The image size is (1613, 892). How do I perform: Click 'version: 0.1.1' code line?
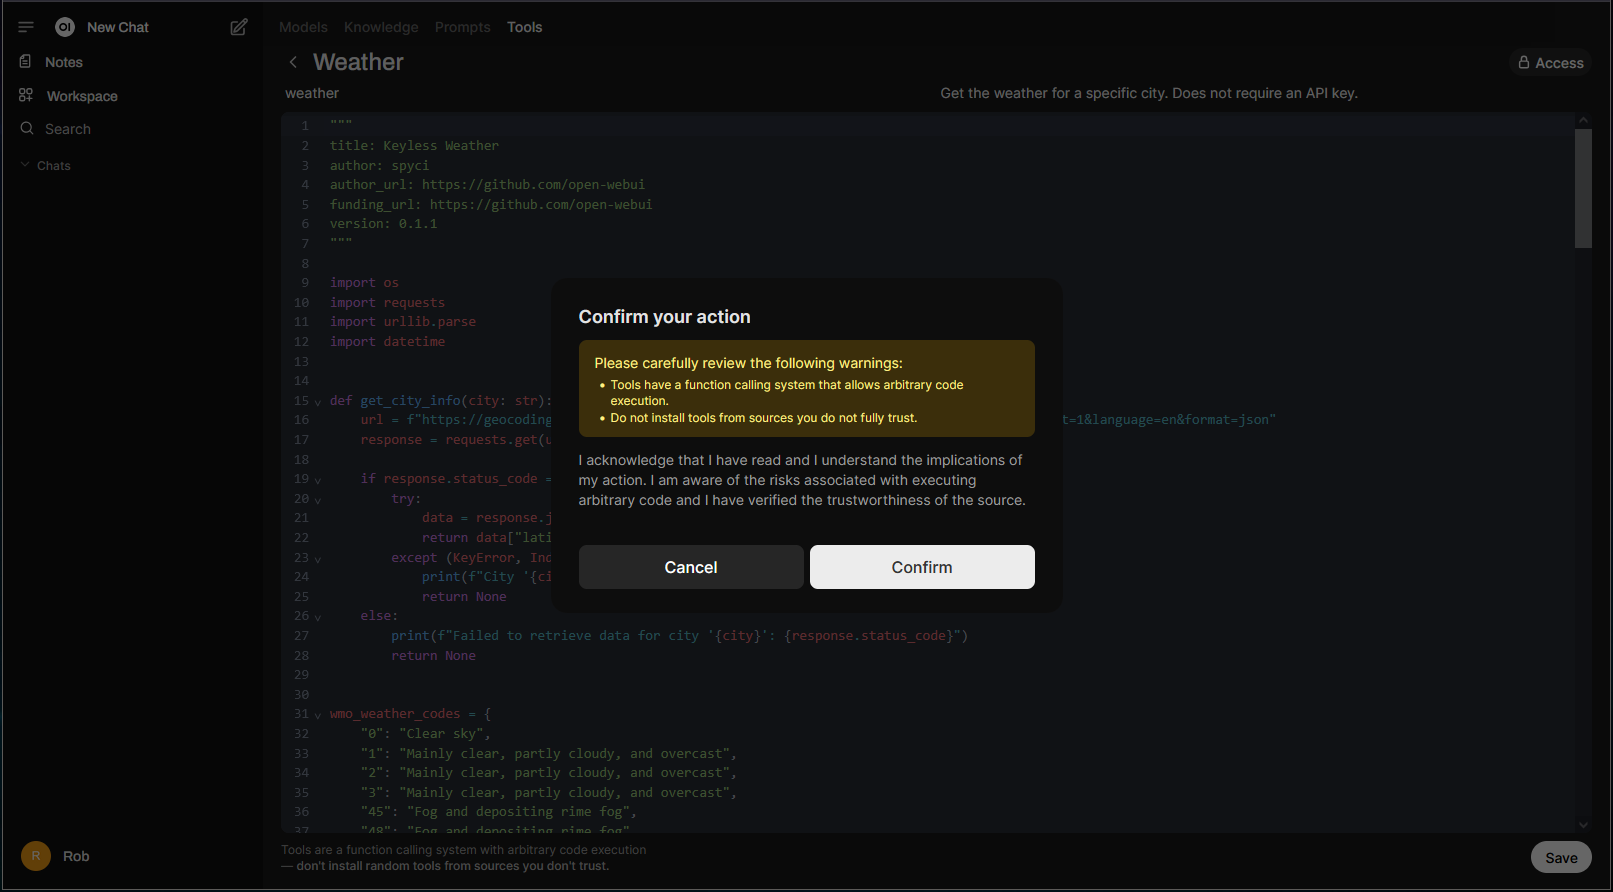point(384,224)
